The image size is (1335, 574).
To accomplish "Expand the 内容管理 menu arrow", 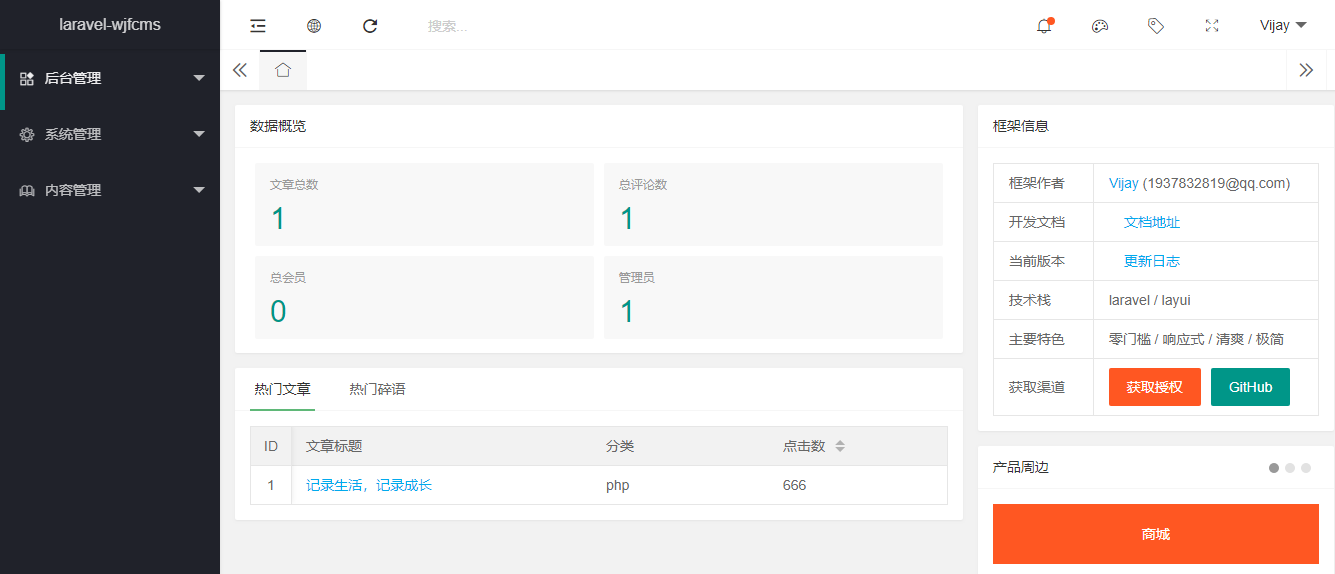I will click(x=199, y=190).
